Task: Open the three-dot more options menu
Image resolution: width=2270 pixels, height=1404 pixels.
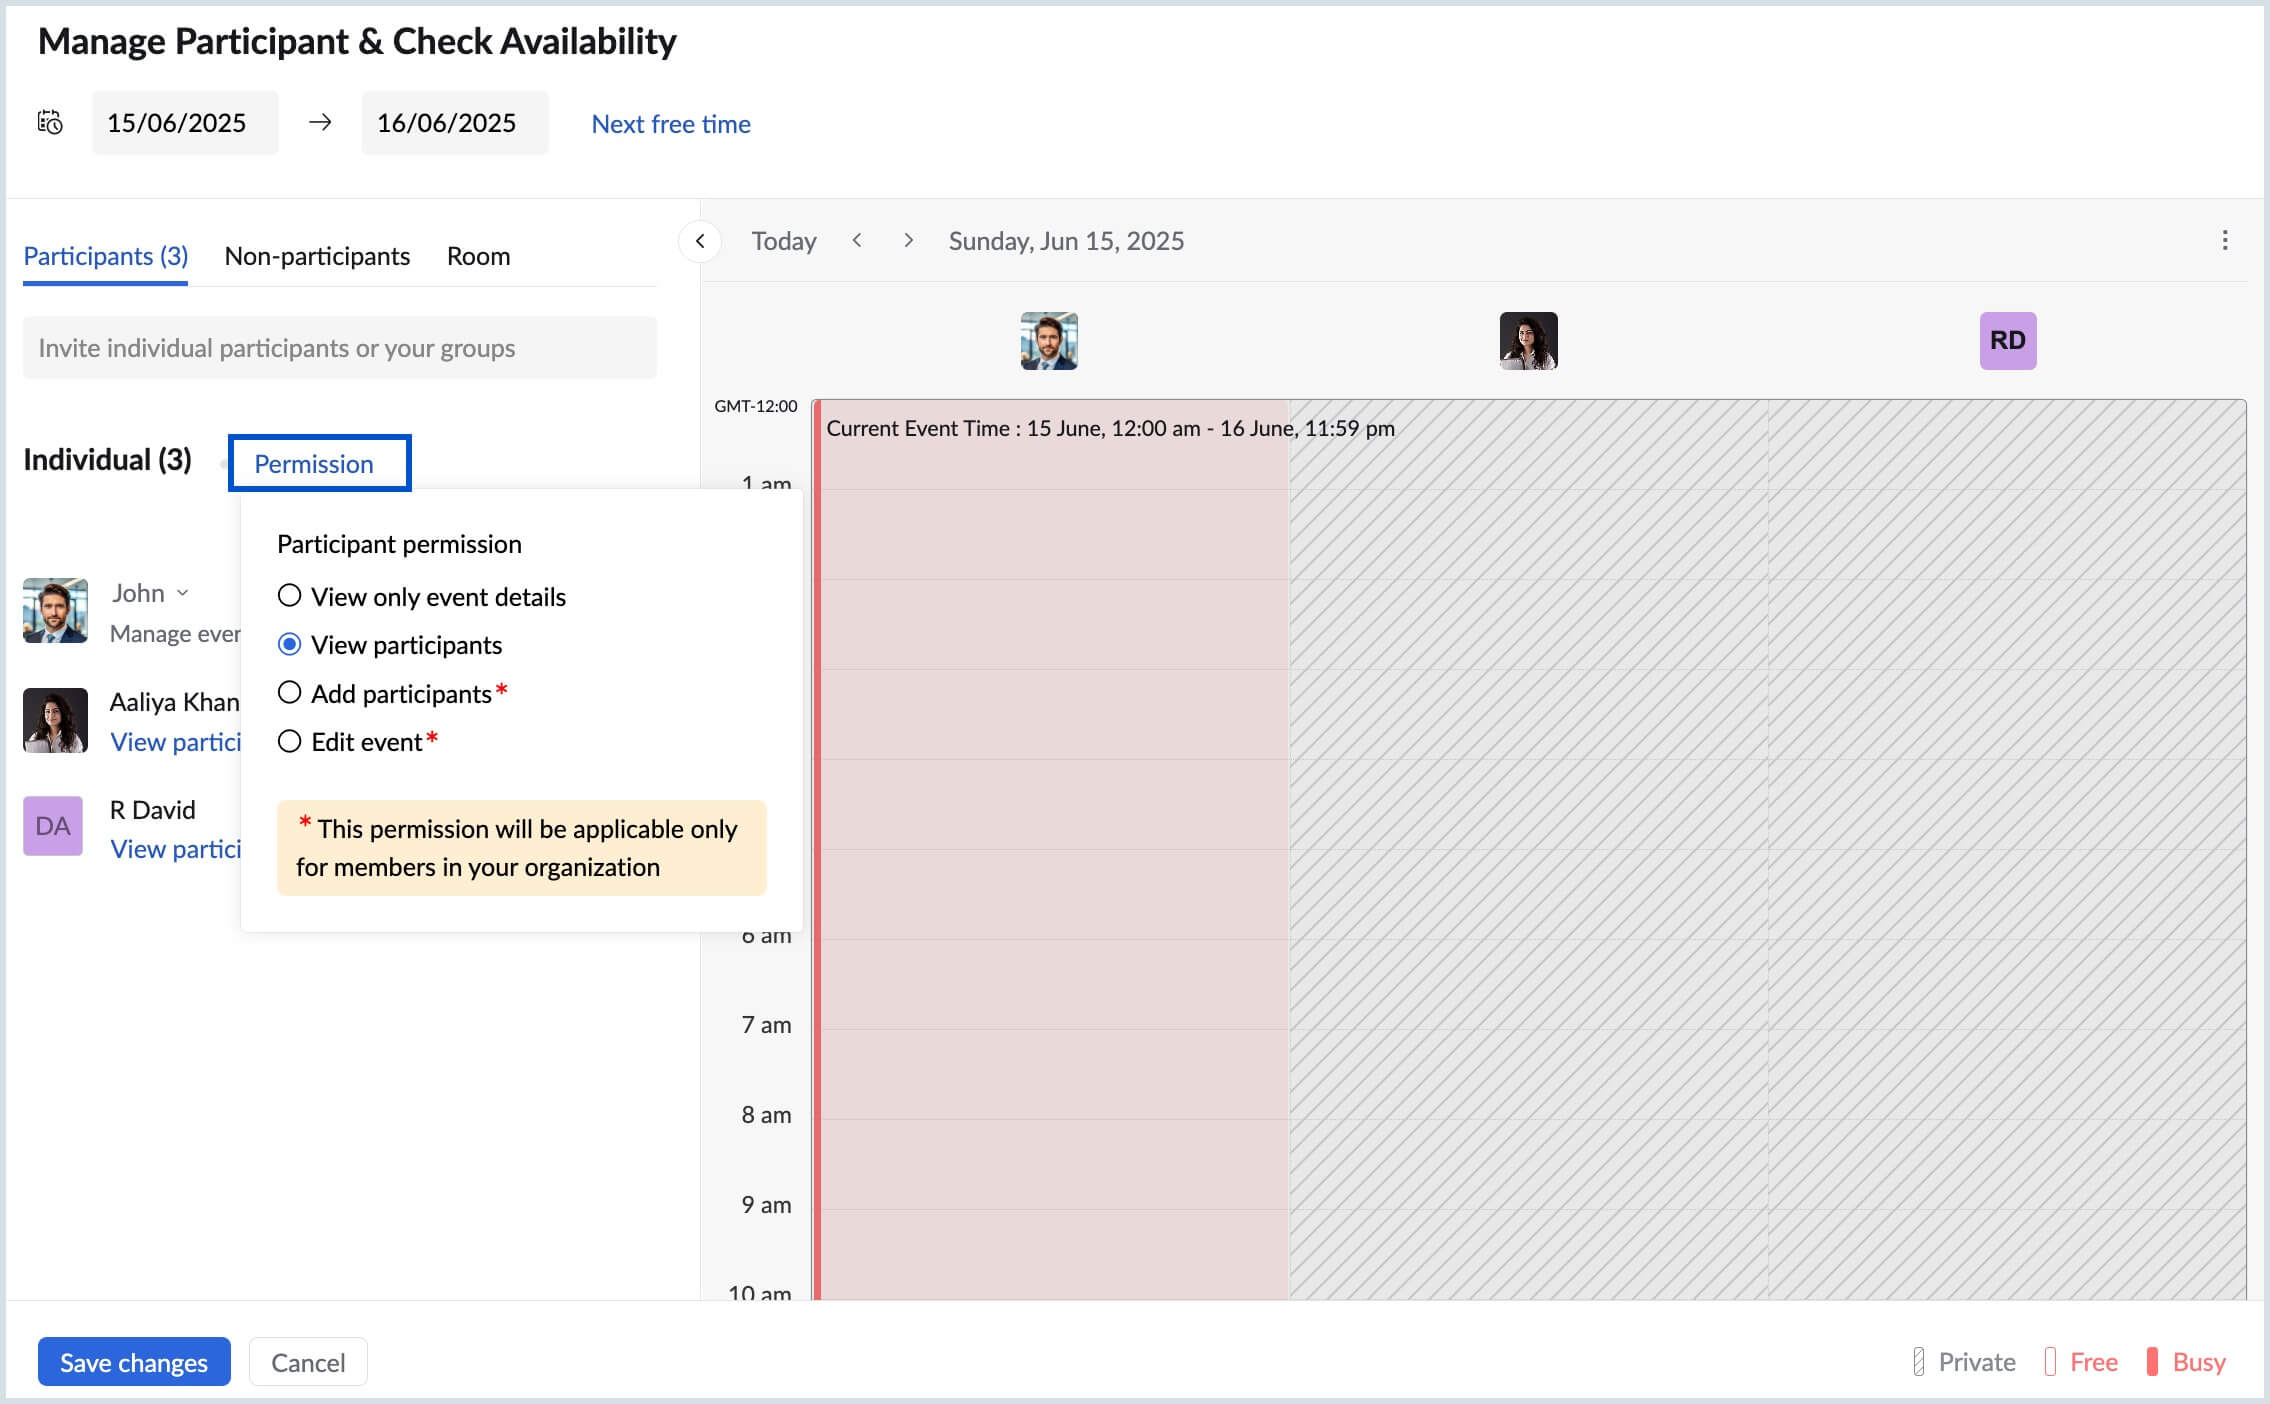Action: point(2224,240)
